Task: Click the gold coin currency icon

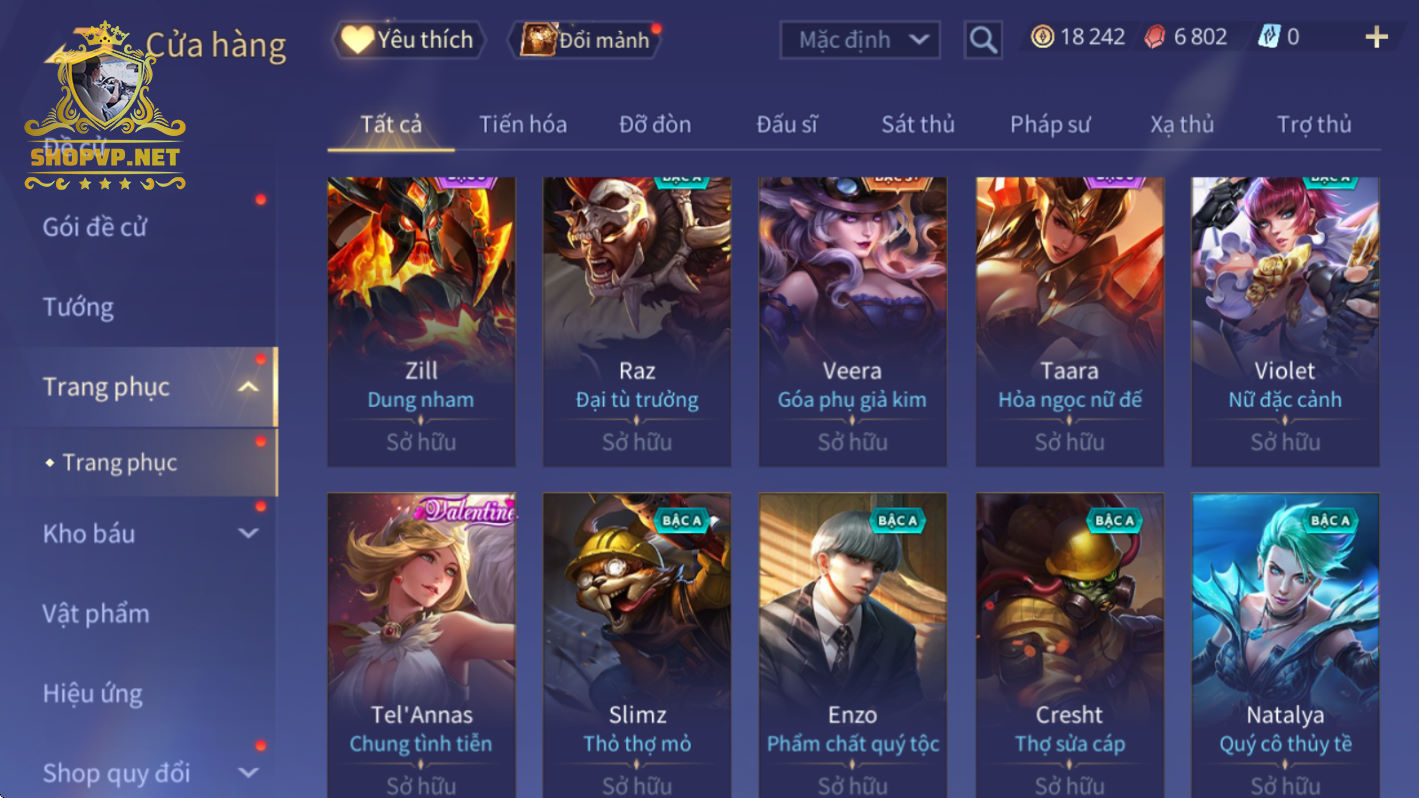Action: [x=1042, y=38]
